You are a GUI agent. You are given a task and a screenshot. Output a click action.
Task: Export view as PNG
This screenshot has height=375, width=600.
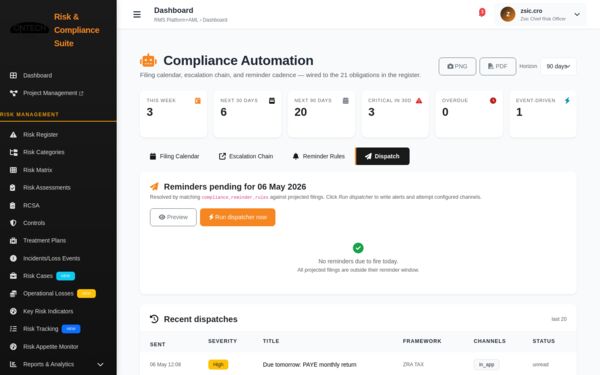[x=457, y=66]
